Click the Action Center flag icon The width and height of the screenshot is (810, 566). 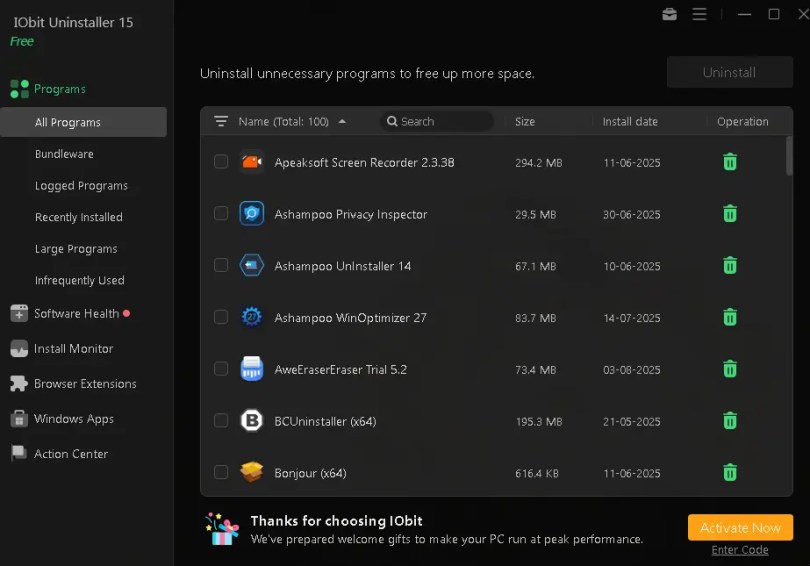(19, 453)
